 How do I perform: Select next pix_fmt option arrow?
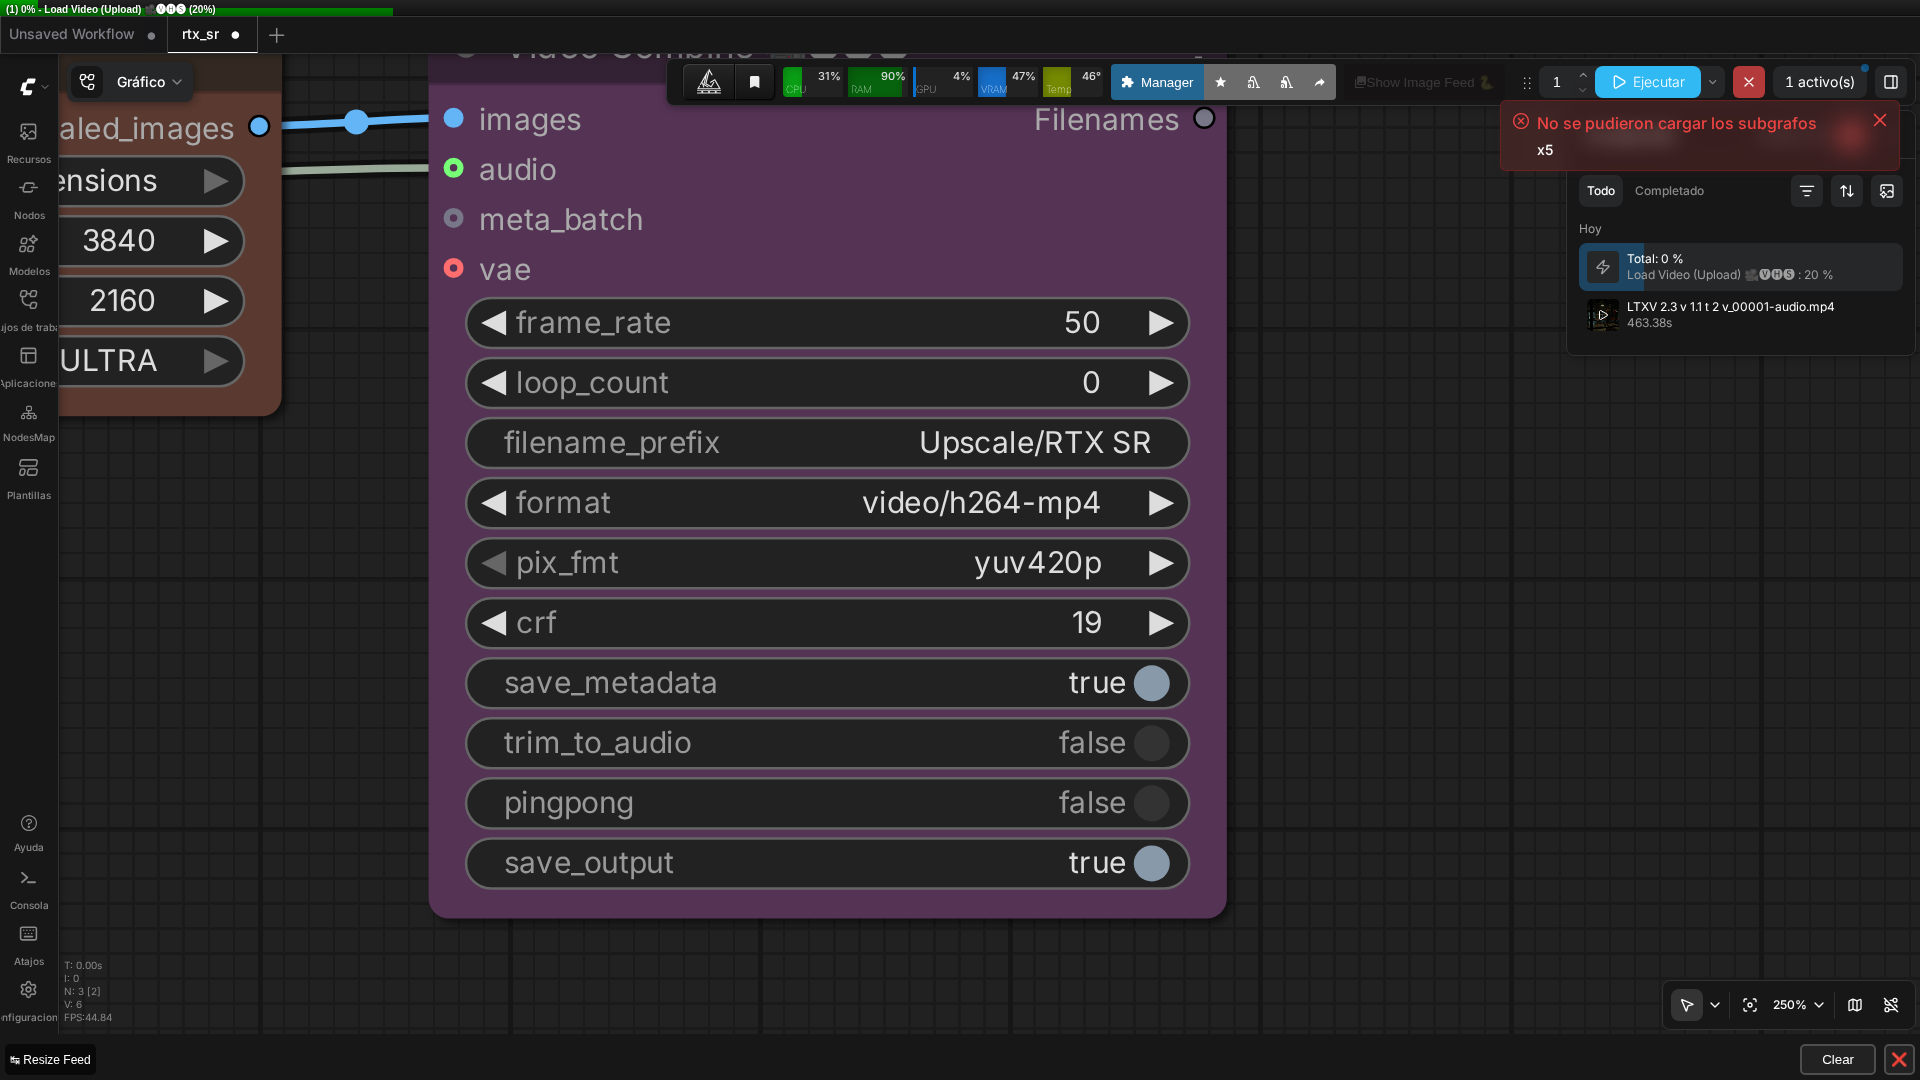click(x=1161, y=563)
